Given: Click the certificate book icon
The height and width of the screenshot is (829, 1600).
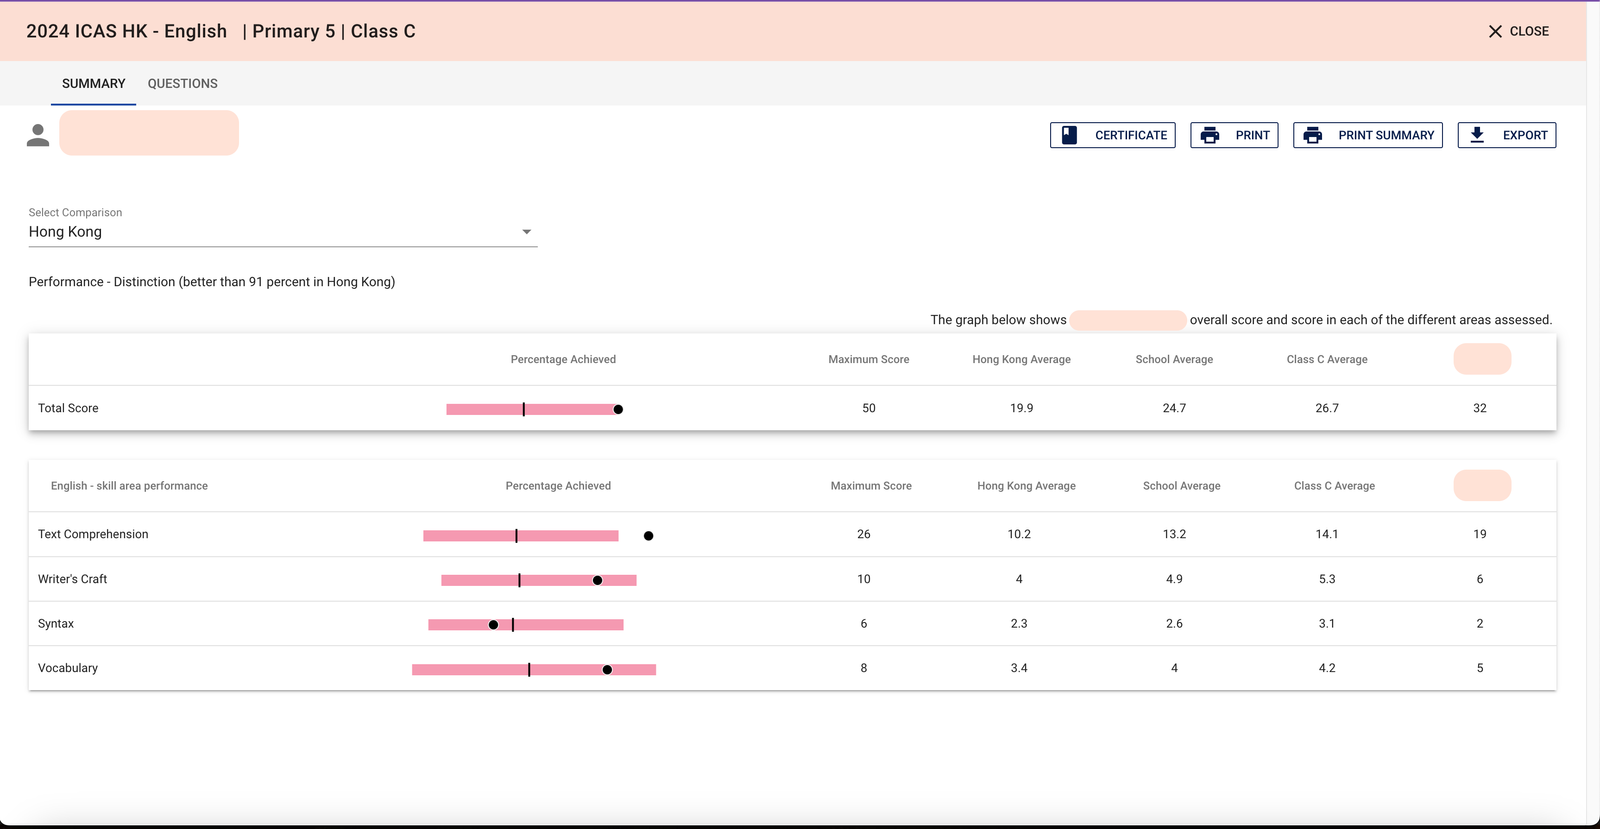Looking at the screenshot, I should [x=1069, y=135].
